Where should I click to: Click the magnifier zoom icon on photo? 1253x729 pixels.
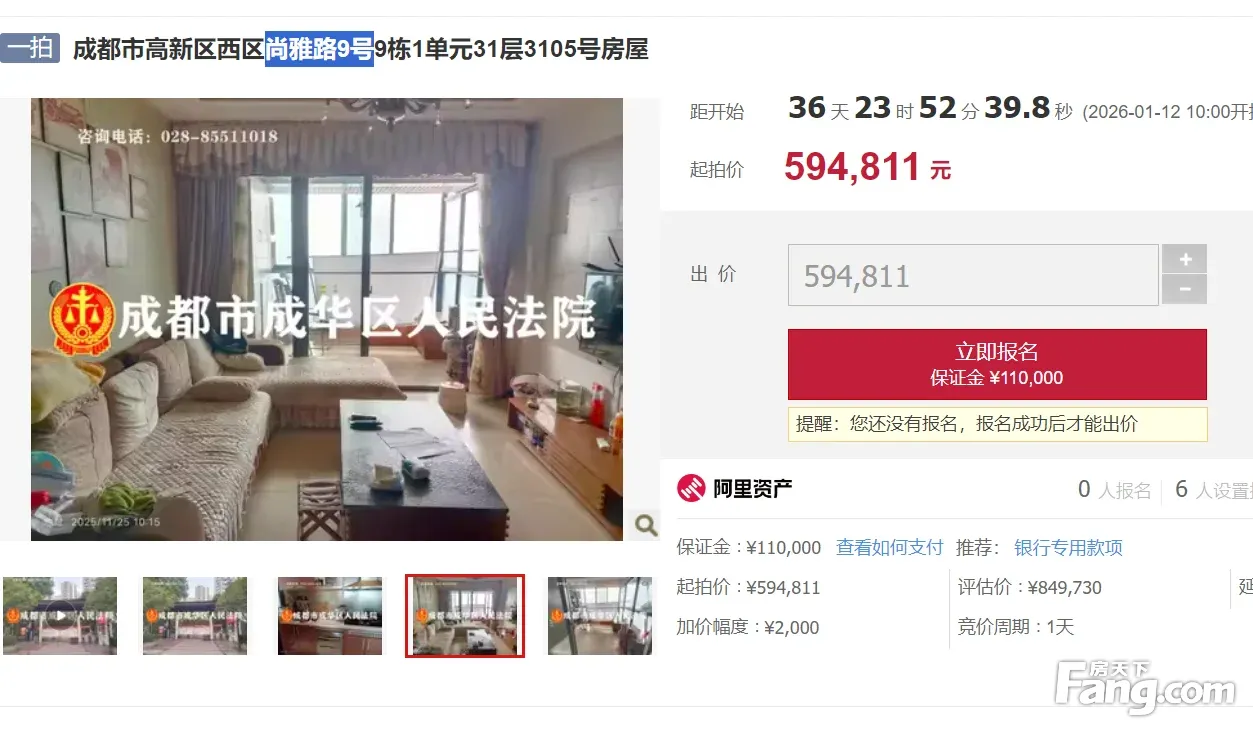[646, 524]
